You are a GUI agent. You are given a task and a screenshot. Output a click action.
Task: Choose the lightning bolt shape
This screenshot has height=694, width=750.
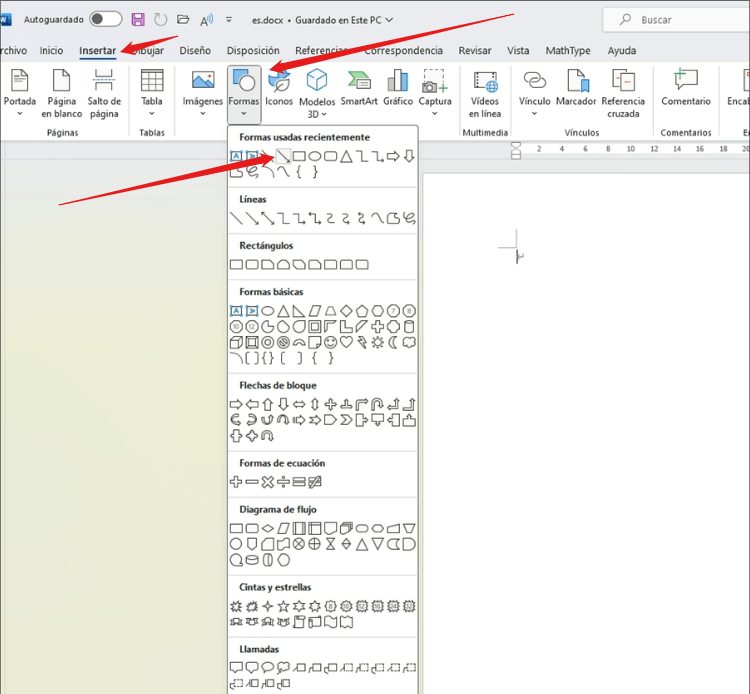[362, 342]
